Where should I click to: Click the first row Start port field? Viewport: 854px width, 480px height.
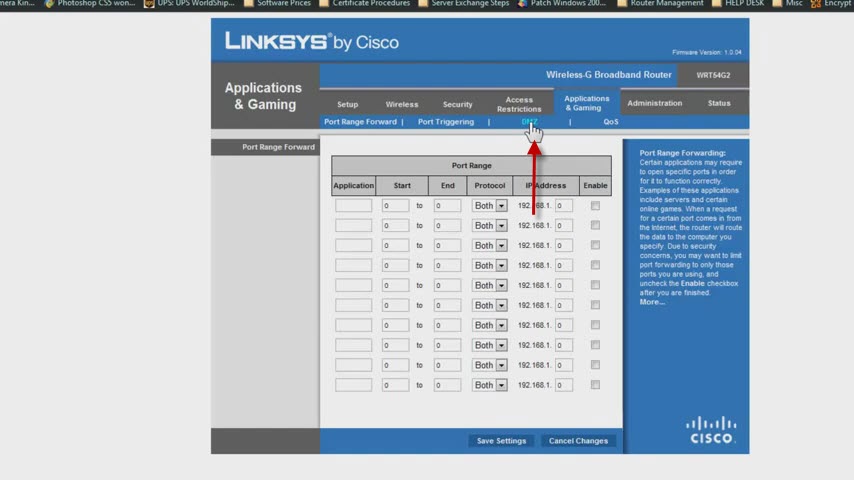[x=395, y=205]
